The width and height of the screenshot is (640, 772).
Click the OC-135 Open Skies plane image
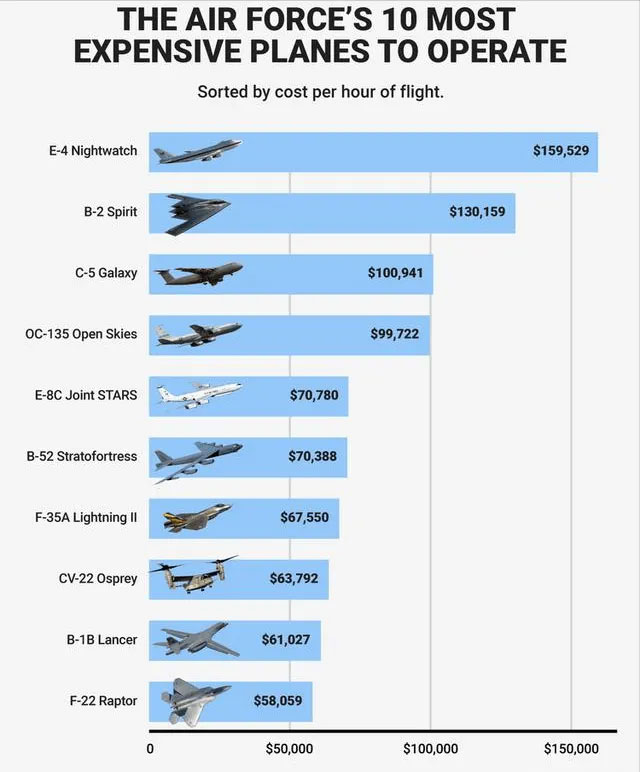point(198,334)
